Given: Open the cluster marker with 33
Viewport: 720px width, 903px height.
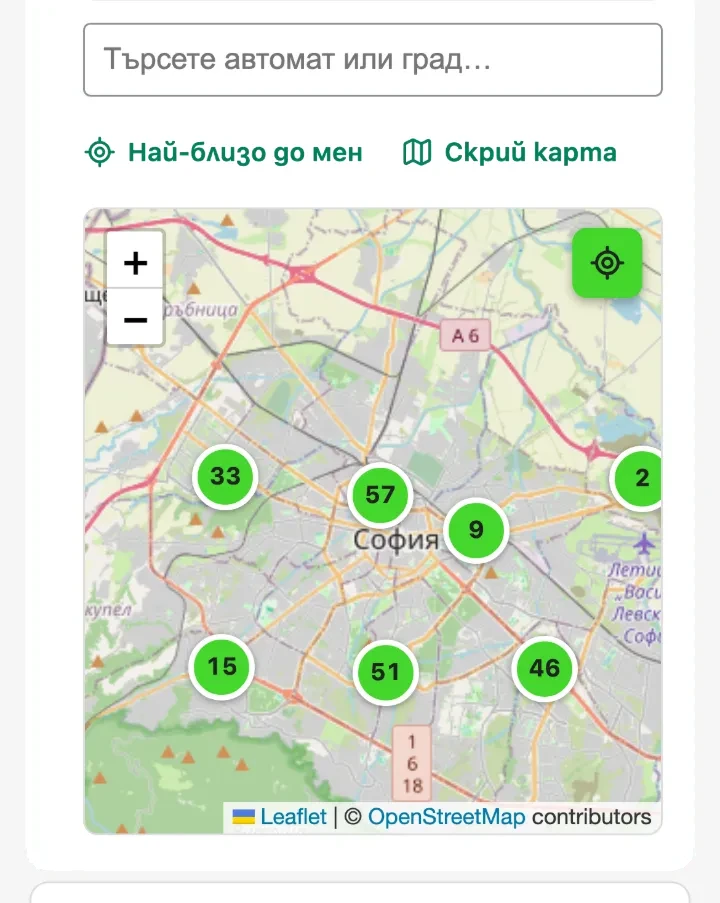Looking at the screenshot, I should pyautogui.click(x=225, y=476).
